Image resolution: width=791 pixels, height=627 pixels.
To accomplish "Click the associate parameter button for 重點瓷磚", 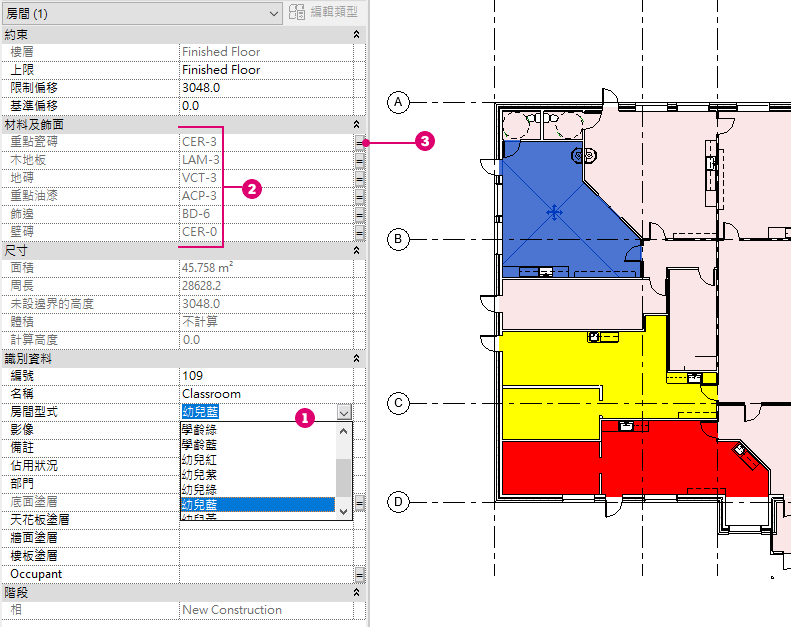I will tap(359, 142).
